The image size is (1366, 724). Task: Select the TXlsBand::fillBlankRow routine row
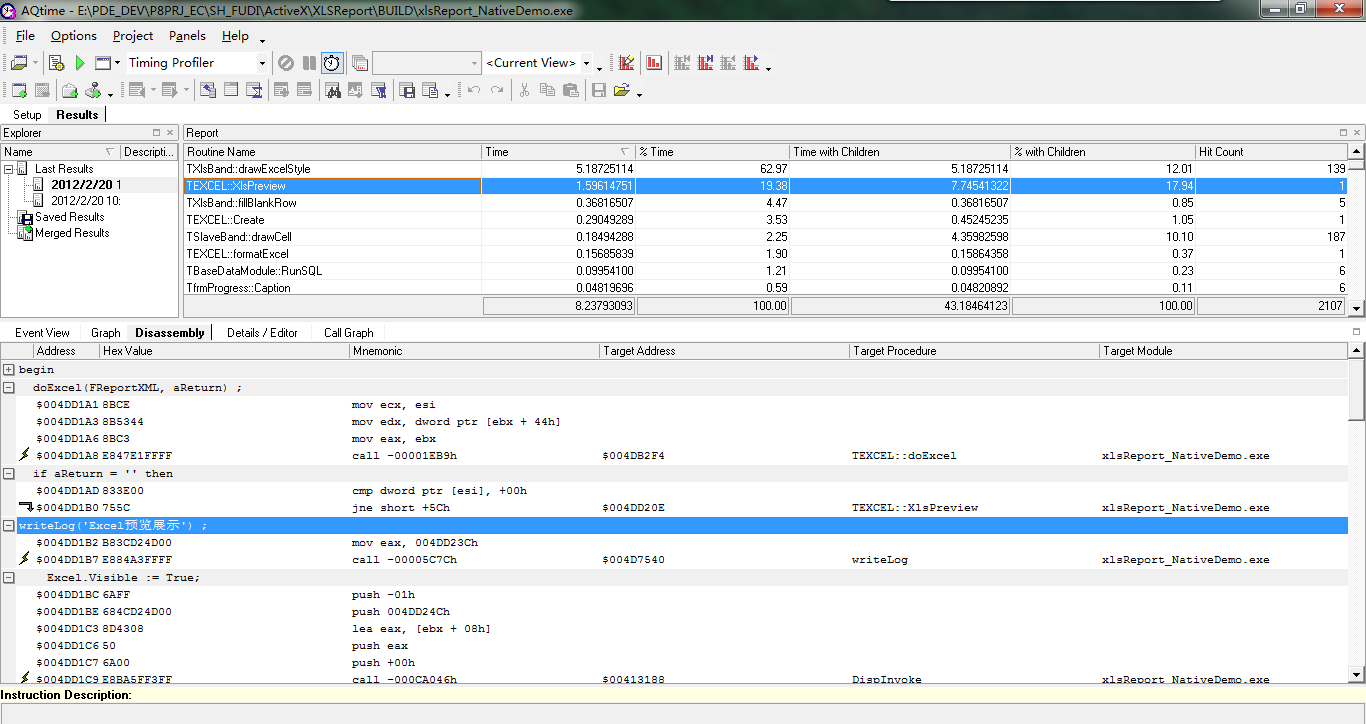[241, 203]
